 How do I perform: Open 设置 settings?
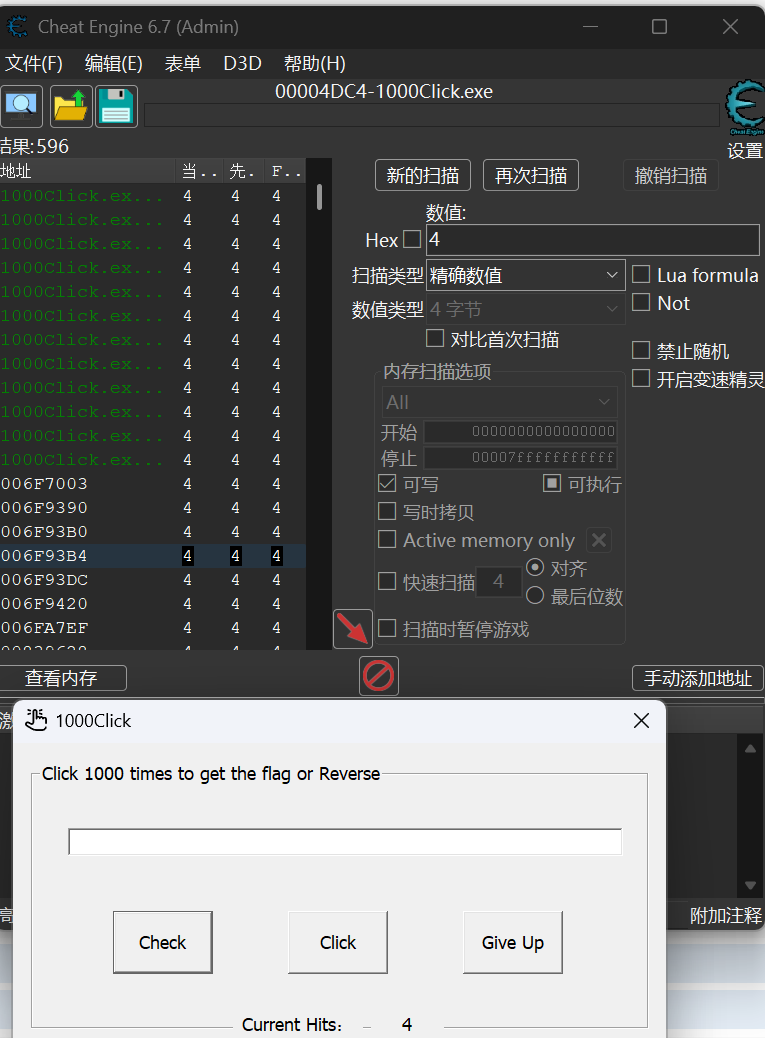(x=745, y=151)
